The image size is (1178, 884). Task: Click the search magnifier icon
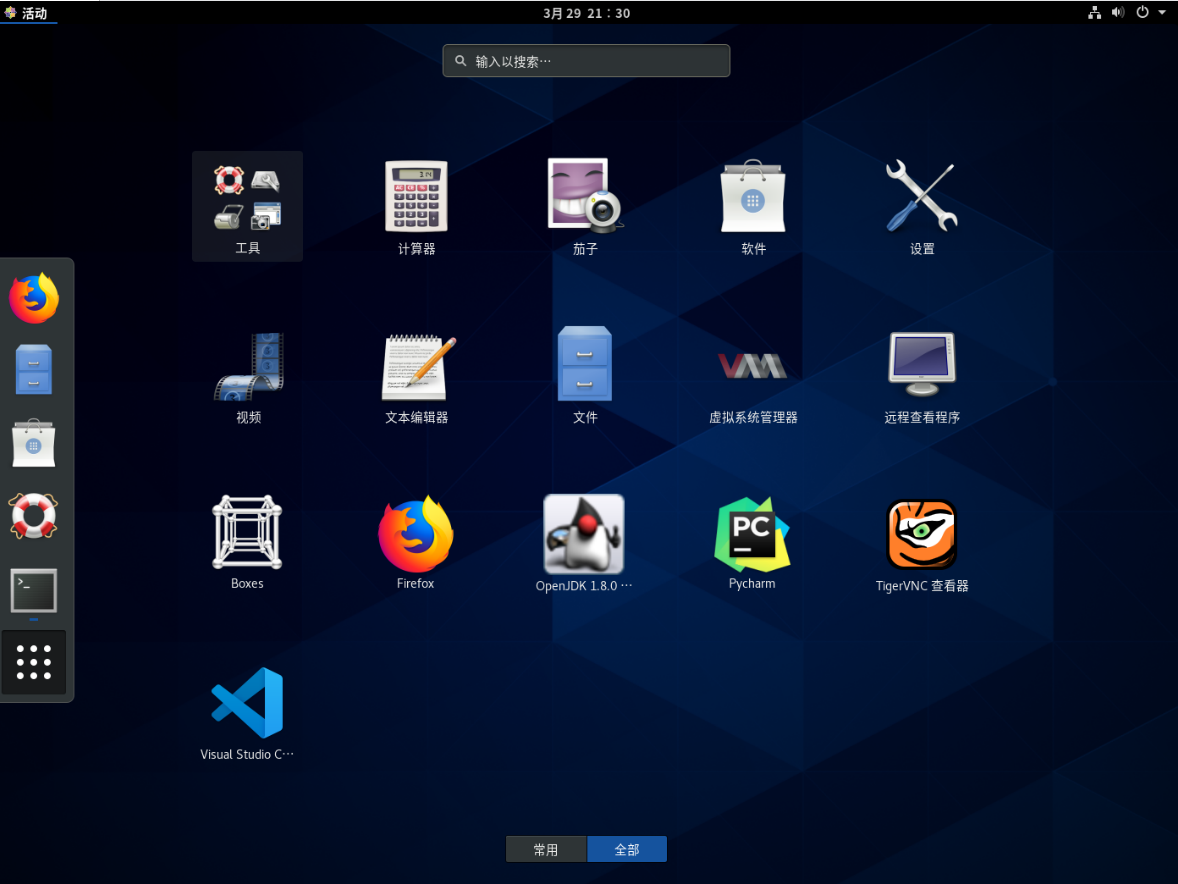(x=461, y=61)
